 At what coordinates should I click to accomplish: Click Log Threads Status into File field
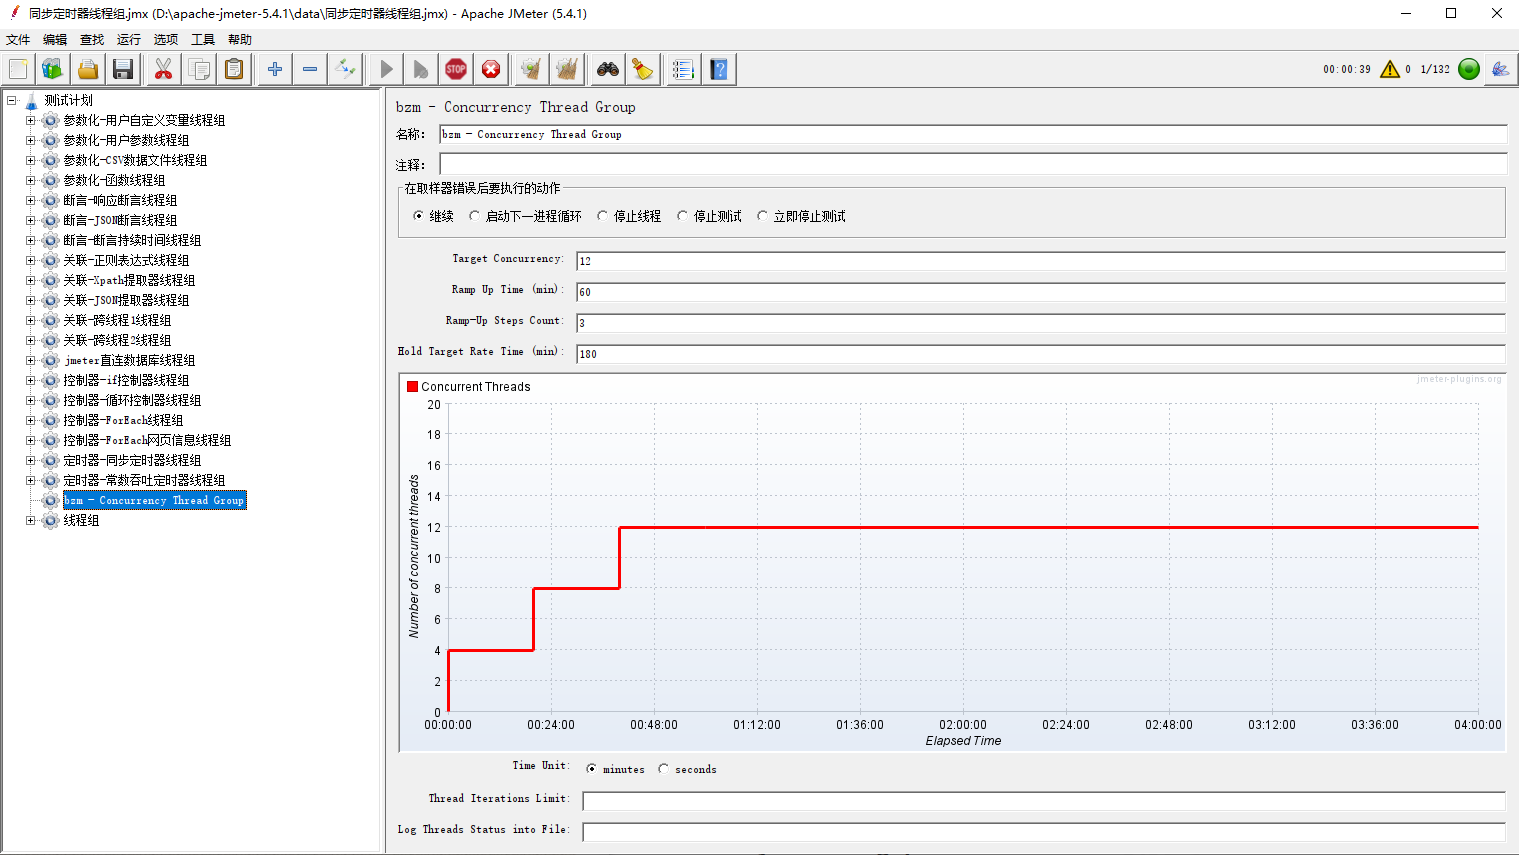click(1044, 832)
